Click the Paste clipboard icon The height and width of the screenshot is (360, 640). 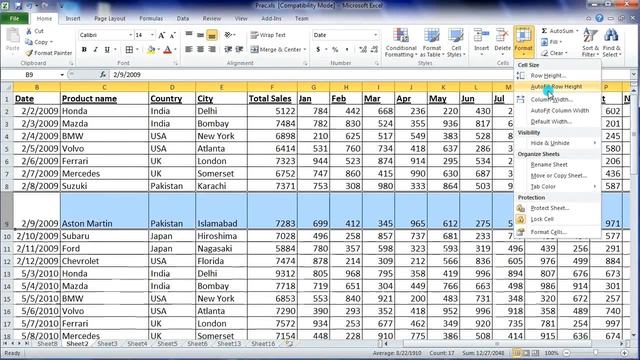coord(13,36)
